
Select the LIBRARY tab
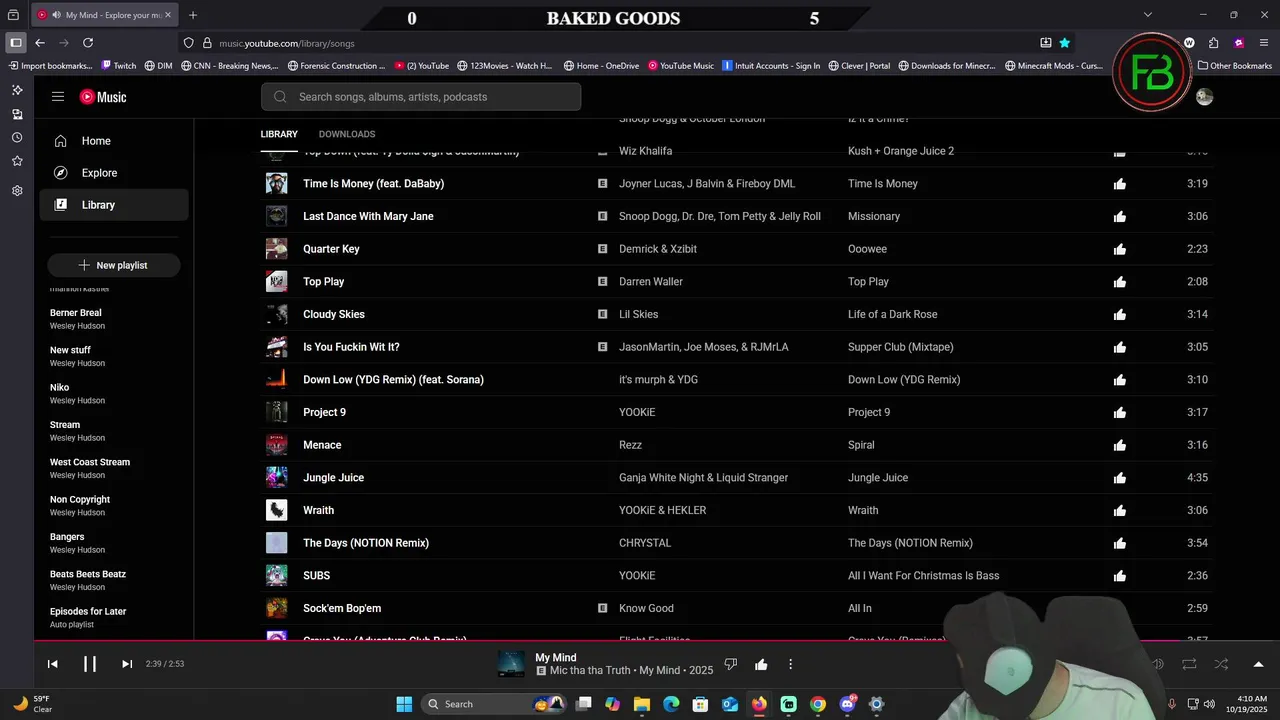279,134
